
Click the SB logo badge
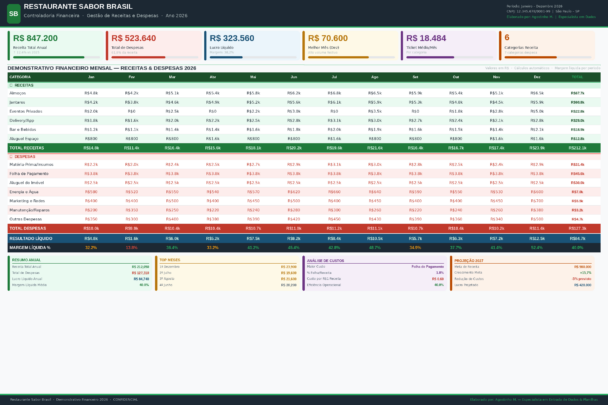pos(13,13)
